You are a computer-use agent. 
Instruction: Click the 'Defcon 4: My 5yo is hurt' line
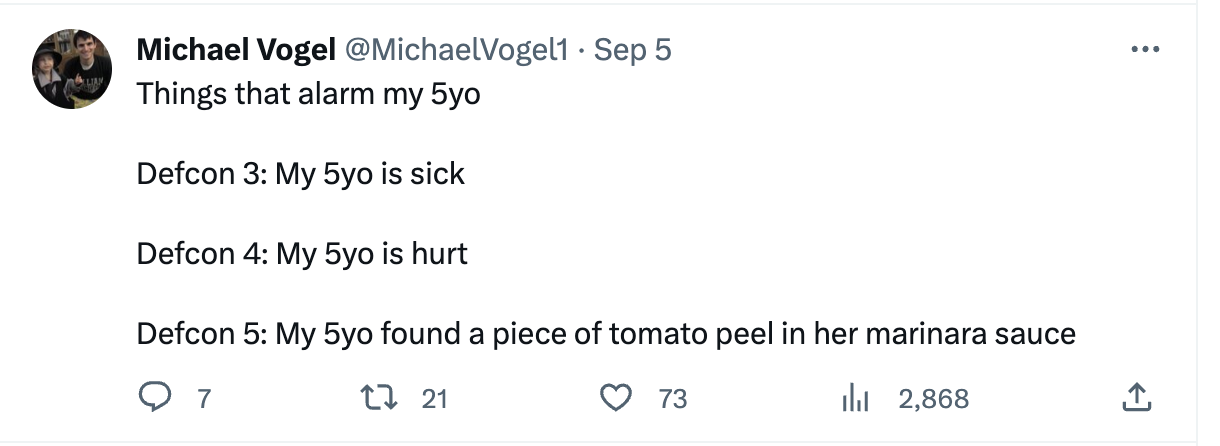point(302,253)
